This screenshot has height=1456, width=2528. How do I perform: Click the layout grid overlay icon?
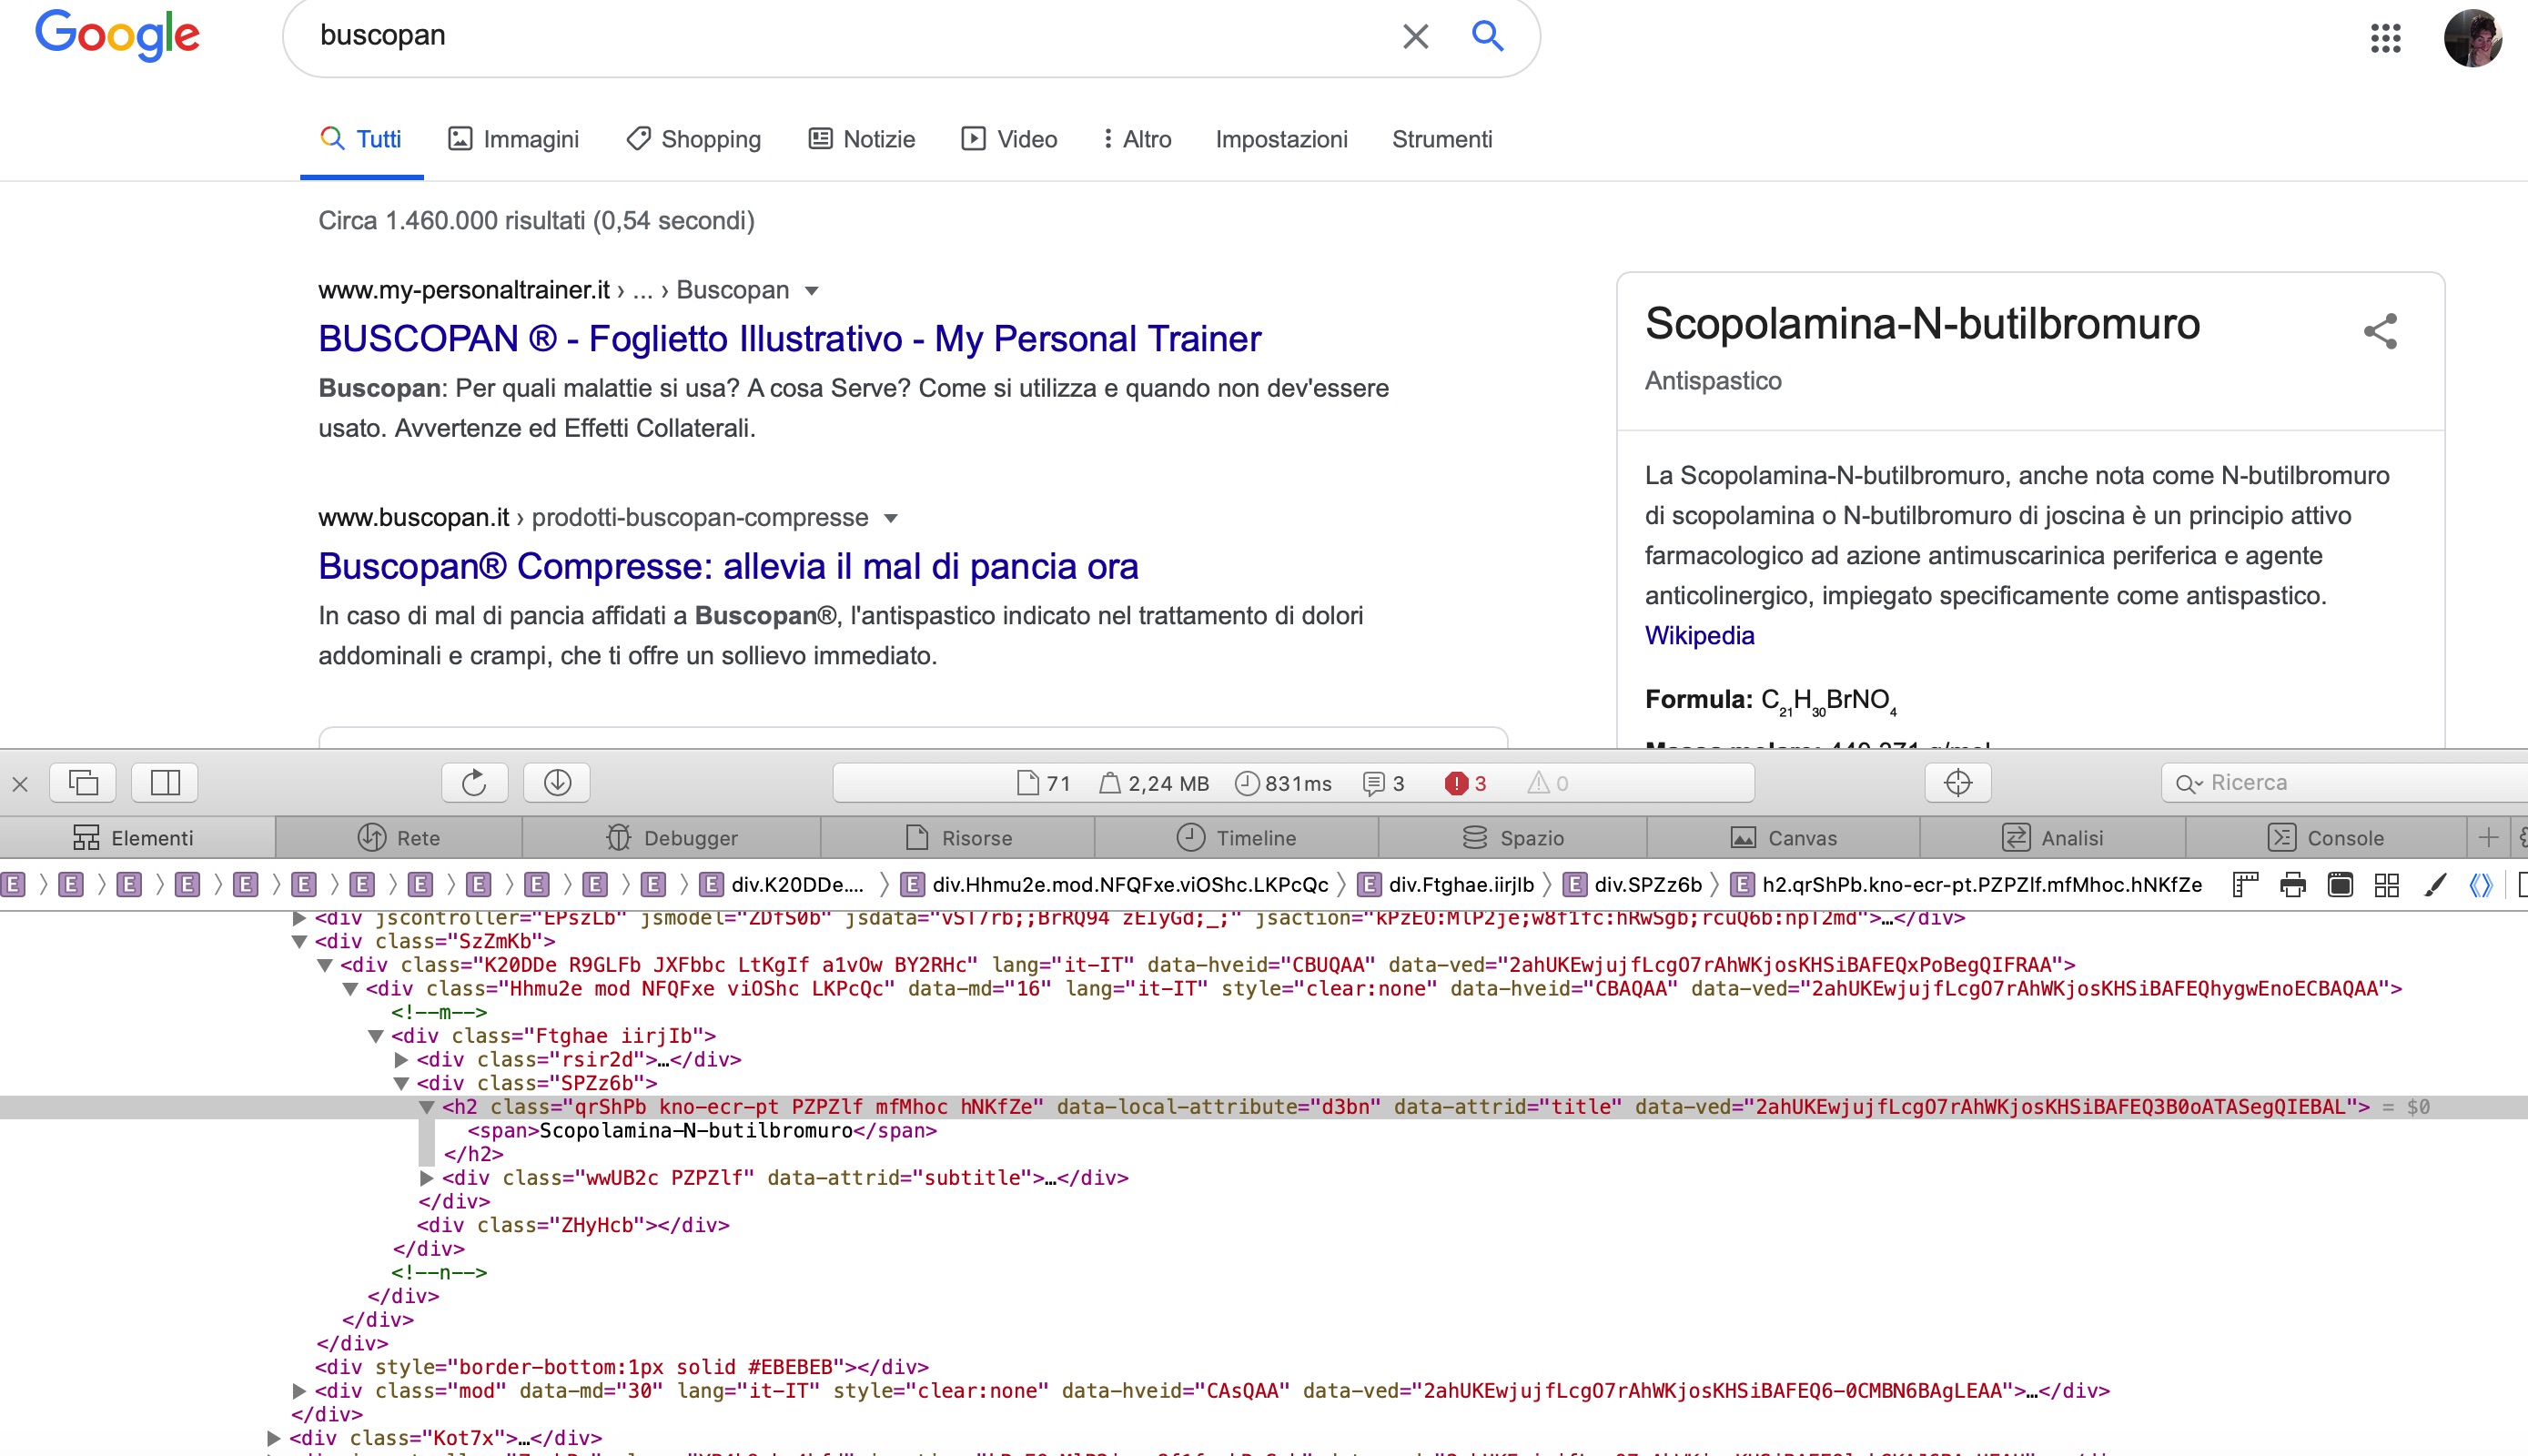pyautogui.click(x=2387, y=885)
